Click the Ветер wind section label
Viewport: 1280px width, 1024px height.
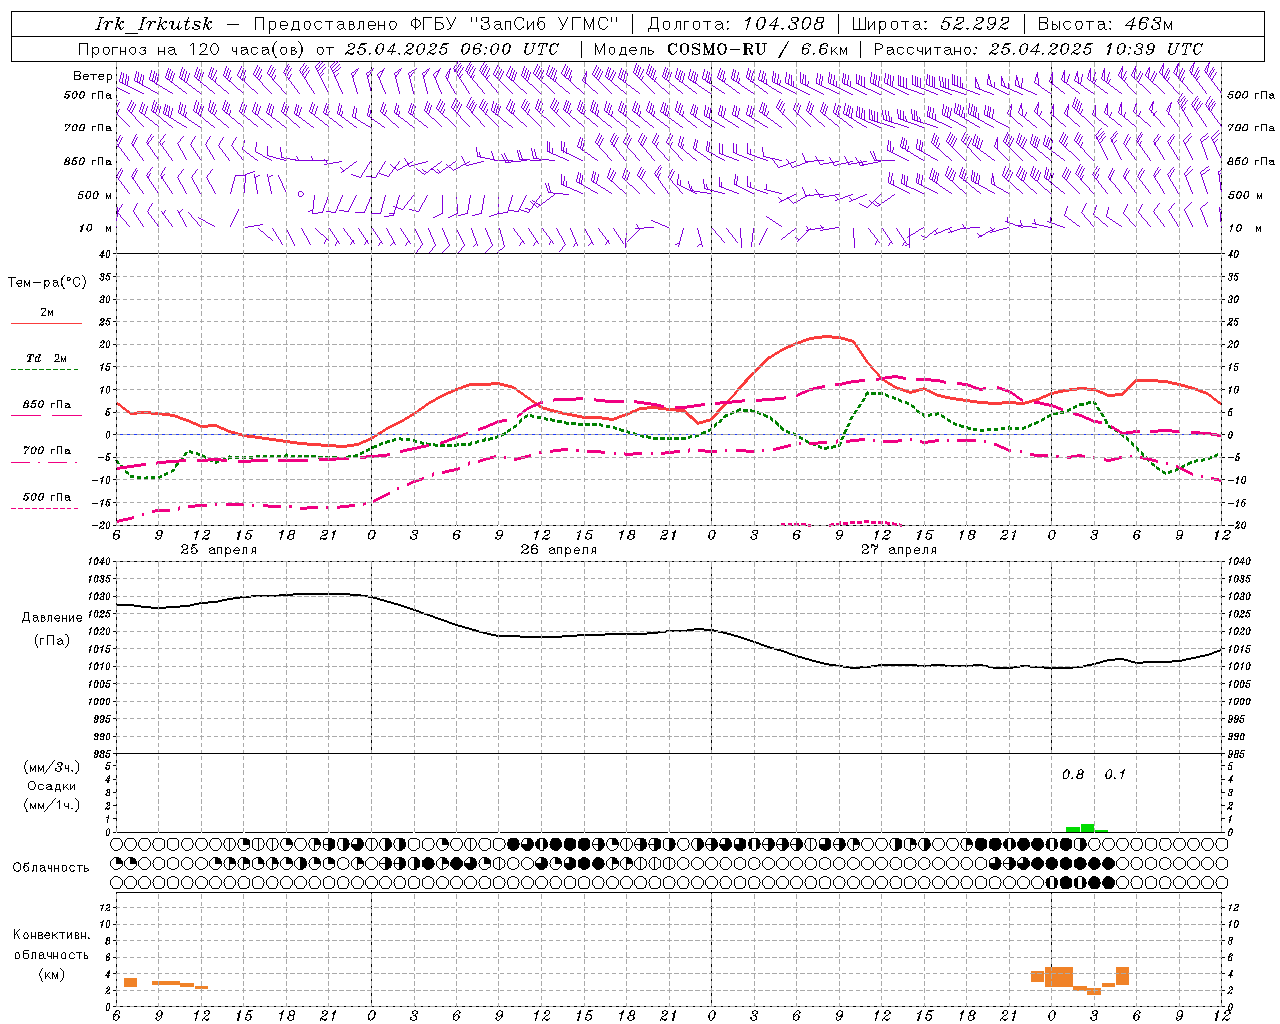[x=92, y=76]
